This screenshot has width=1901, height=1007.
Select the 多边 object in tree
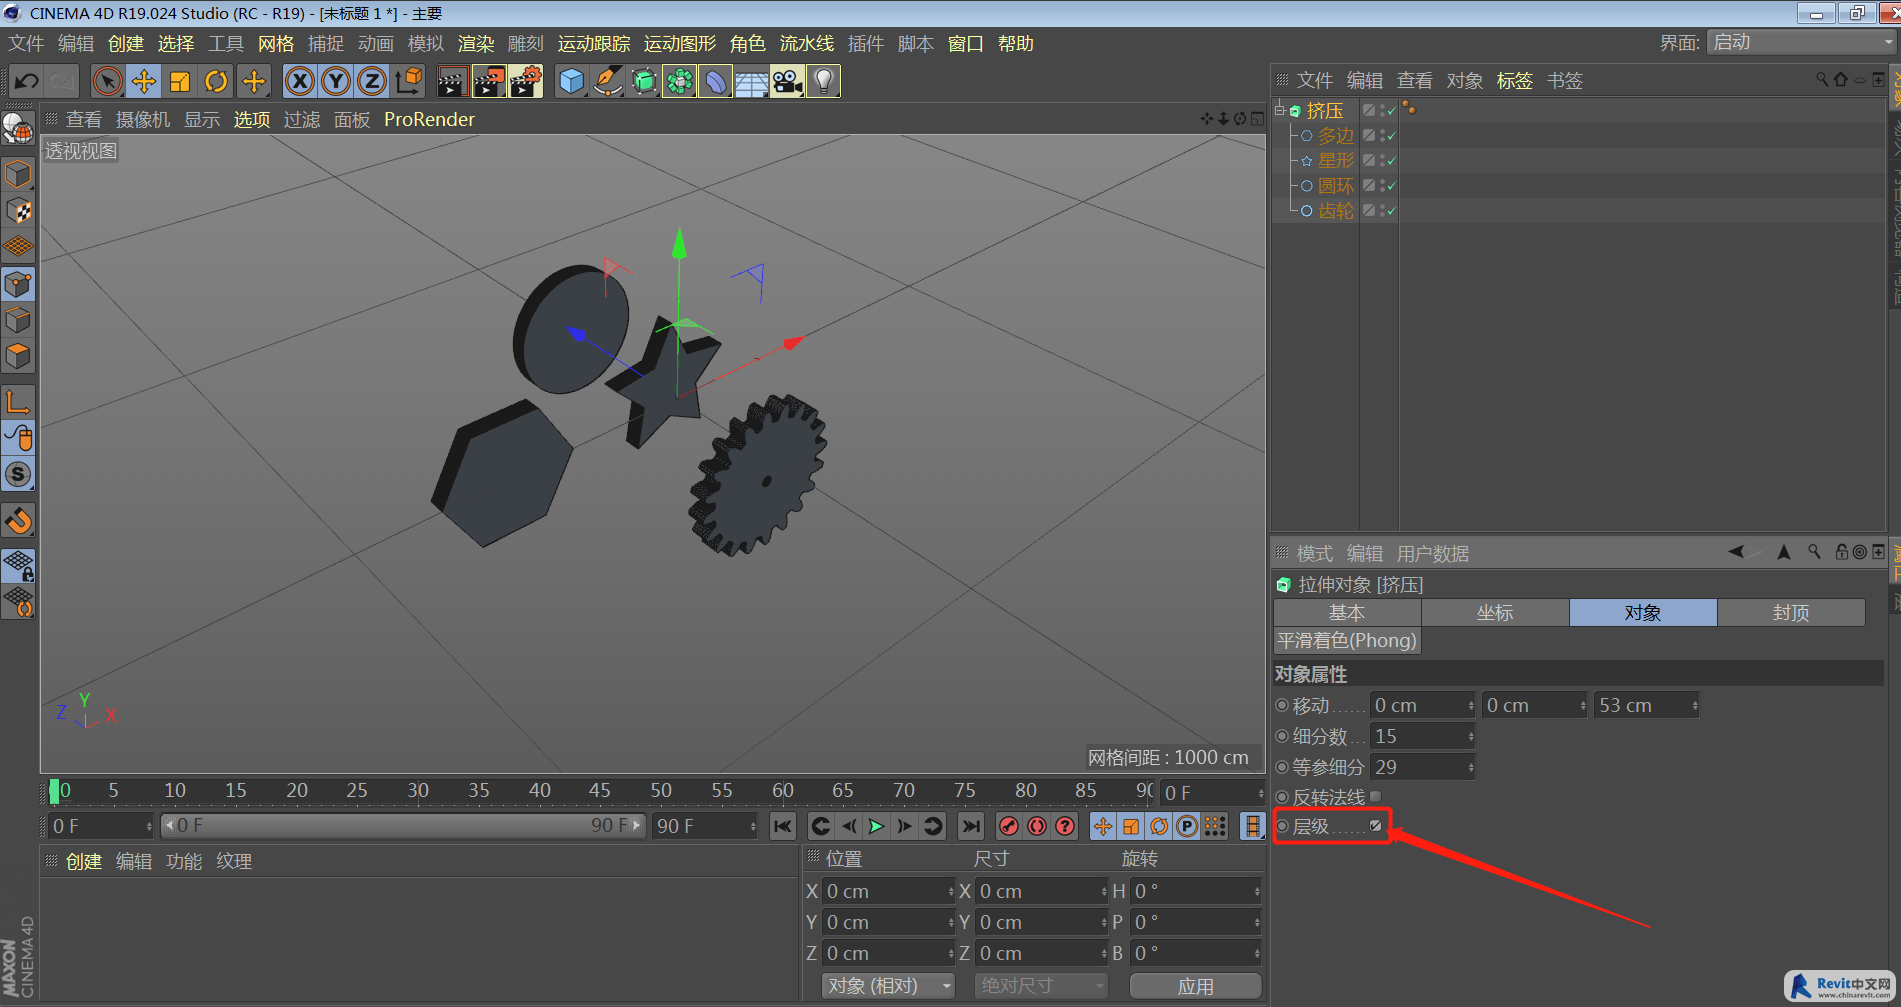(1335, 135)
